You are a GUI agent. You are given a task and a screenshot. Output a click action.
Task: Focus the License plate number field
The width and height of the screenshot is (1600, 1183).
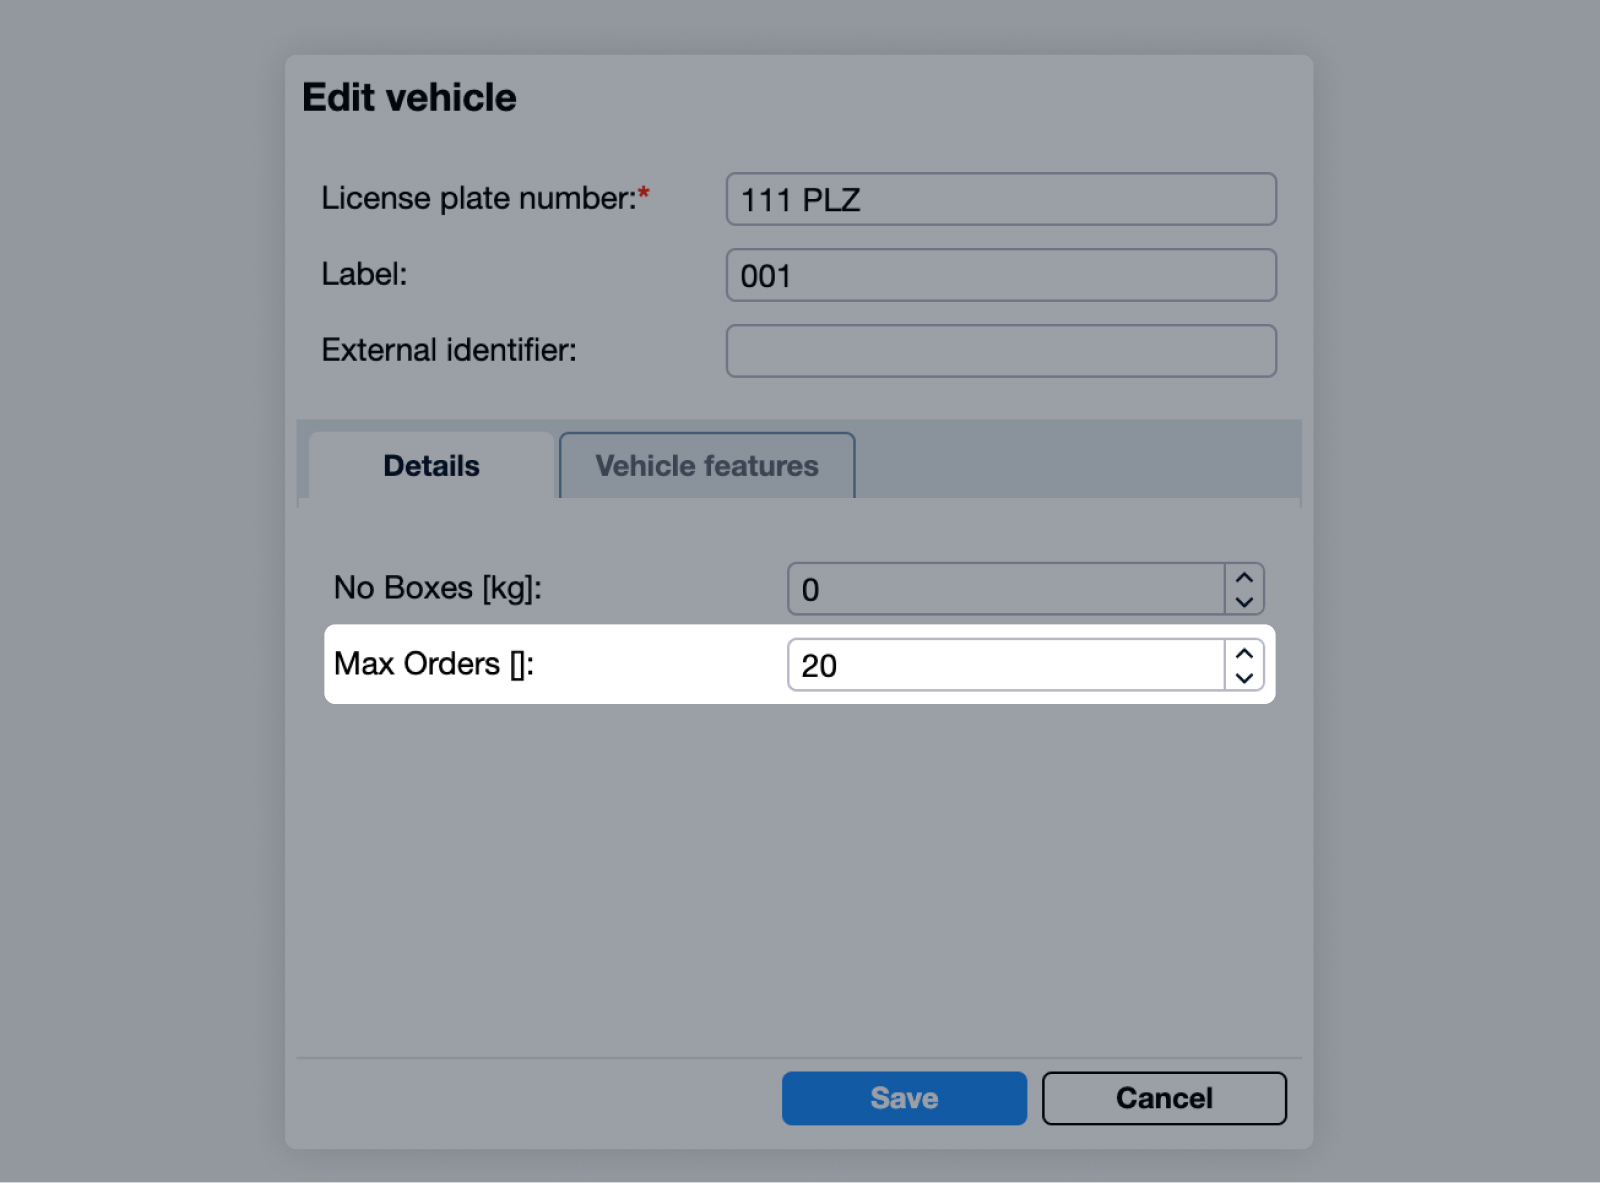[1000, 199]
